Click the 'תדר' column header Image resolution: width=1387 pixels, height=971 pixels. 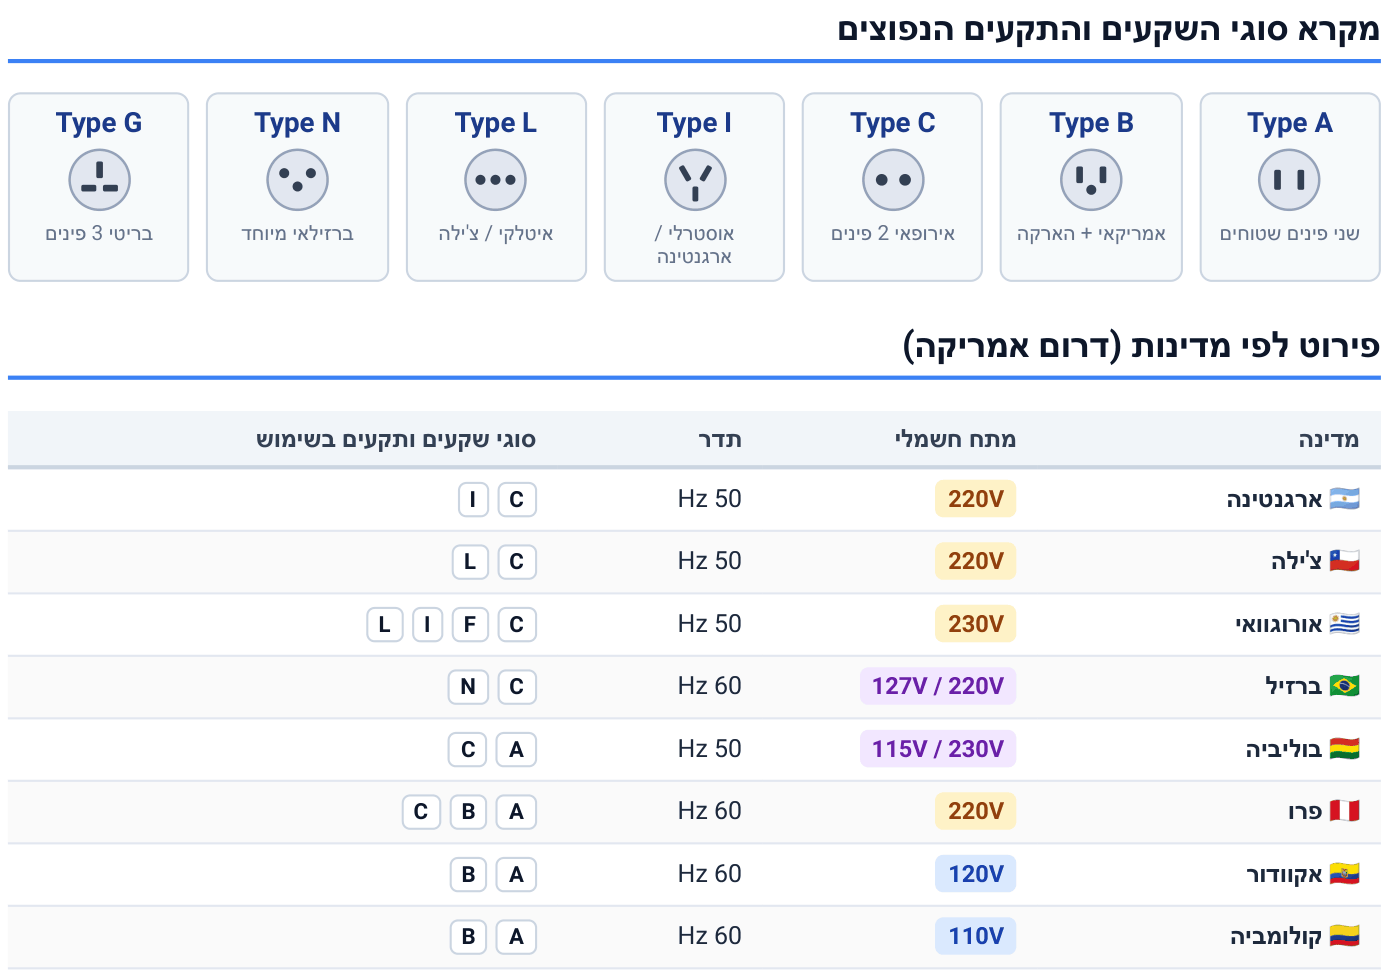[720, 439]
